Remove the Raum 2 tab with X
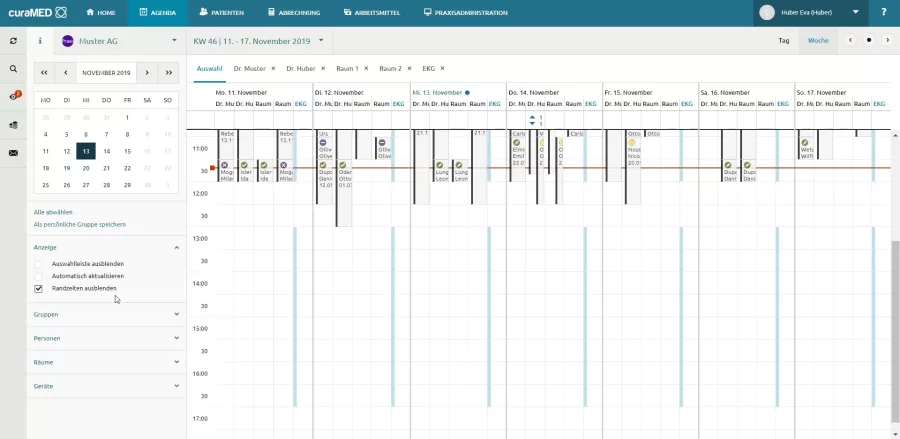This screenshot has height=439, width=900. [x=409, y=68]
